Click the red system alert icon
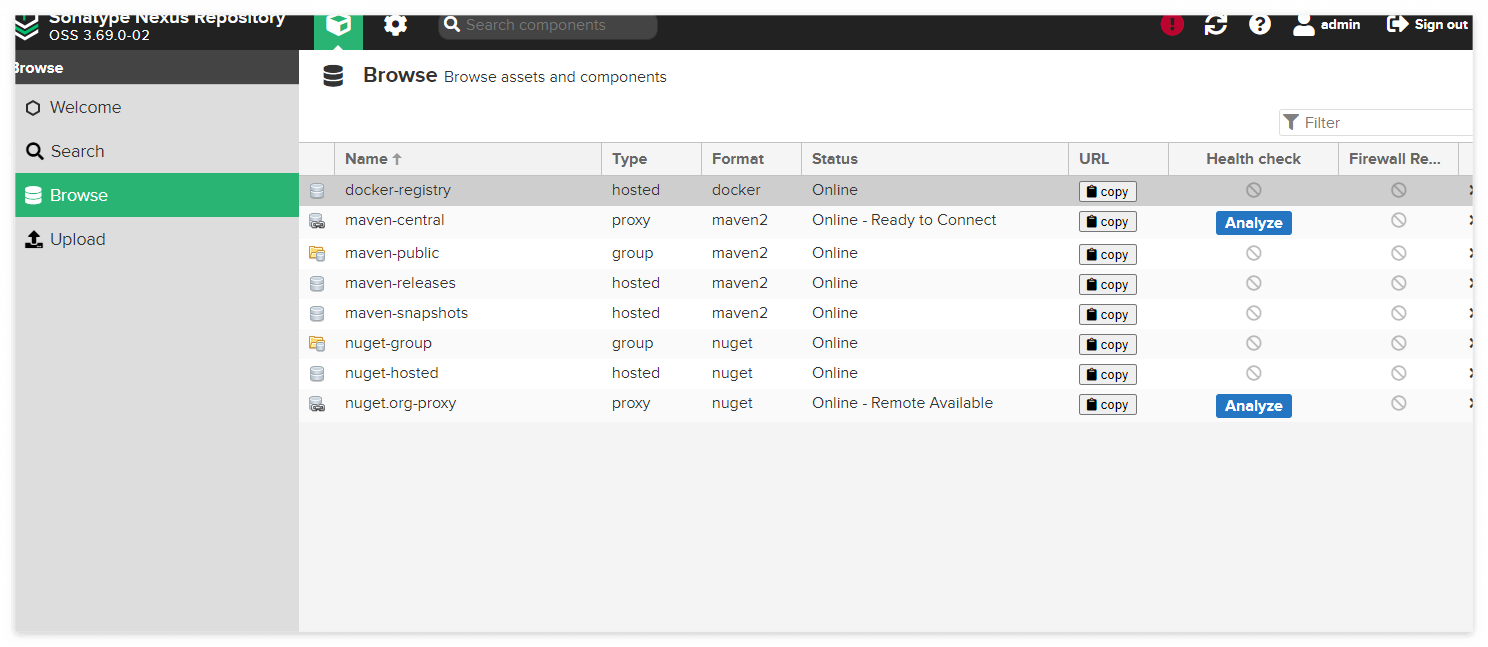The height and width of the screenshot is (647, 1488). [x=1172, y=25]
